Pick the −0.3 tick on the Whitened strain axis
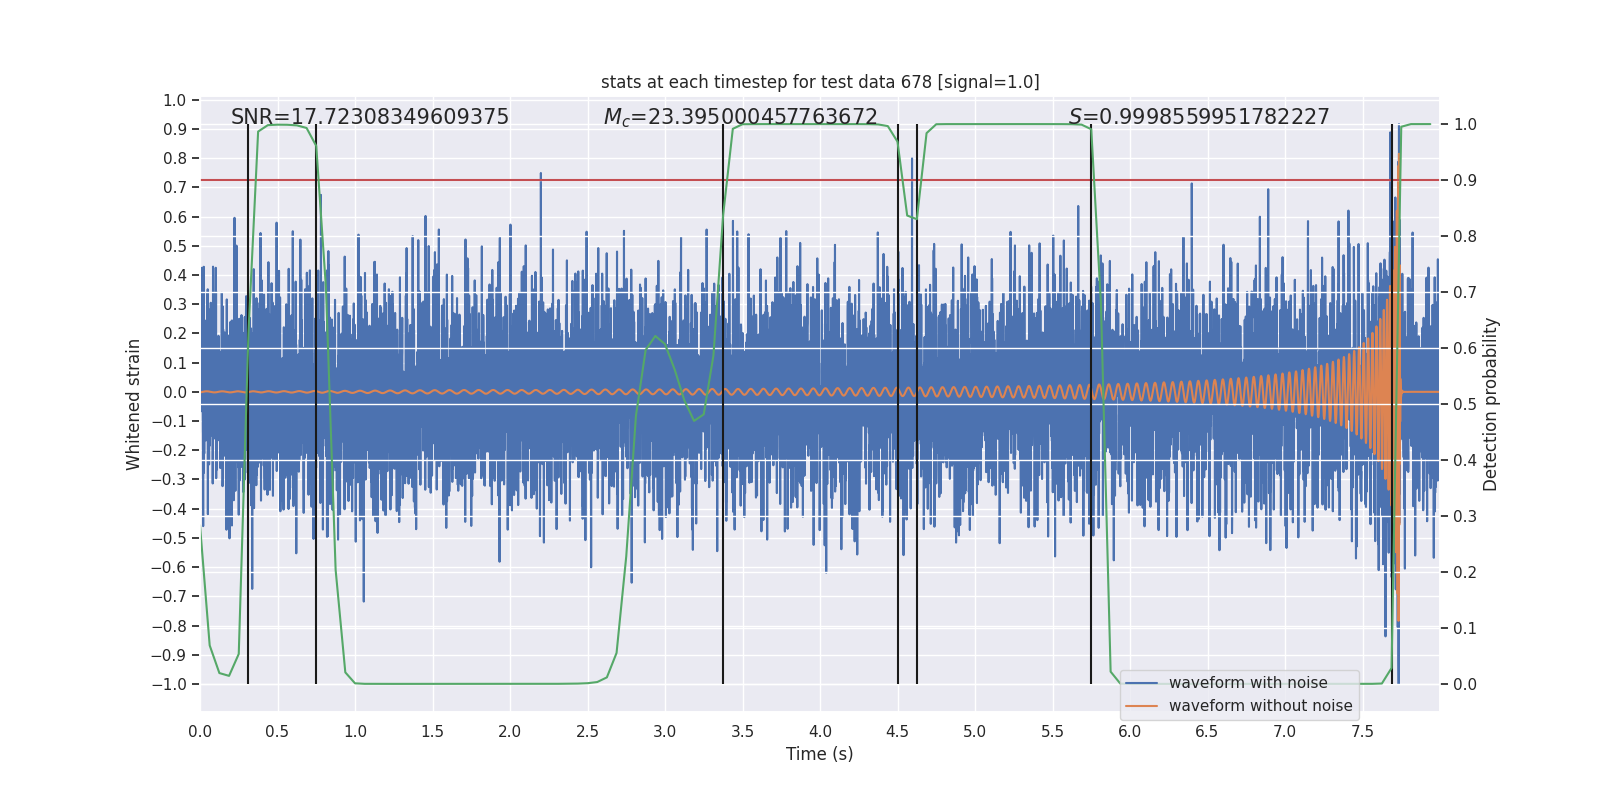 pyautogui.click(x=169, y=480)
